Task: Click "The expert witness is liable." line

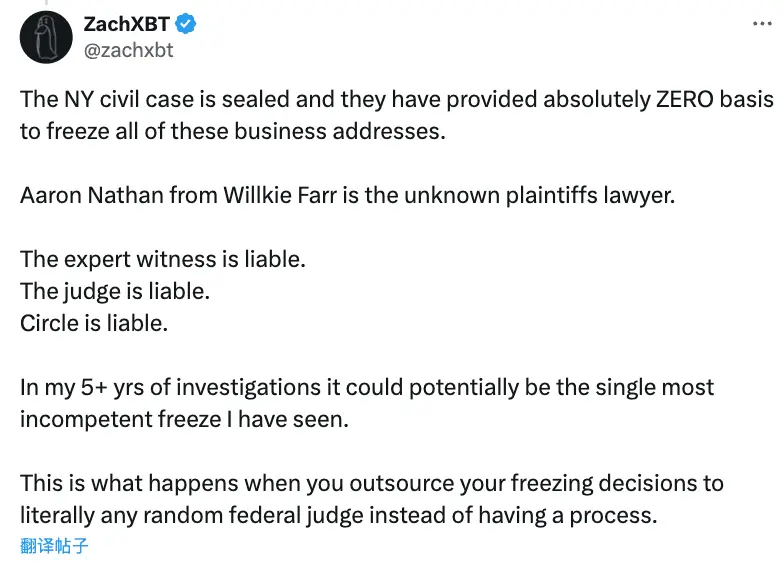Action: [x=162, y=259]
